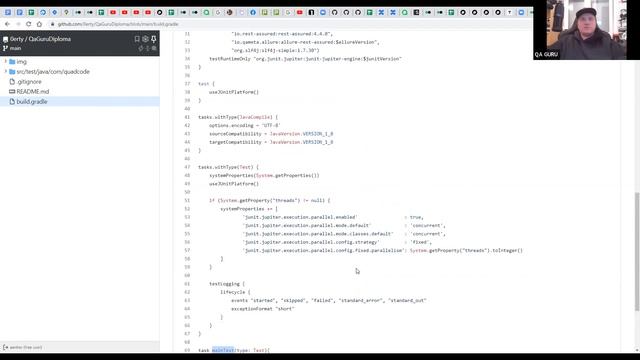
Task: Click line number 51 in code view
Action: click(187, 200)
